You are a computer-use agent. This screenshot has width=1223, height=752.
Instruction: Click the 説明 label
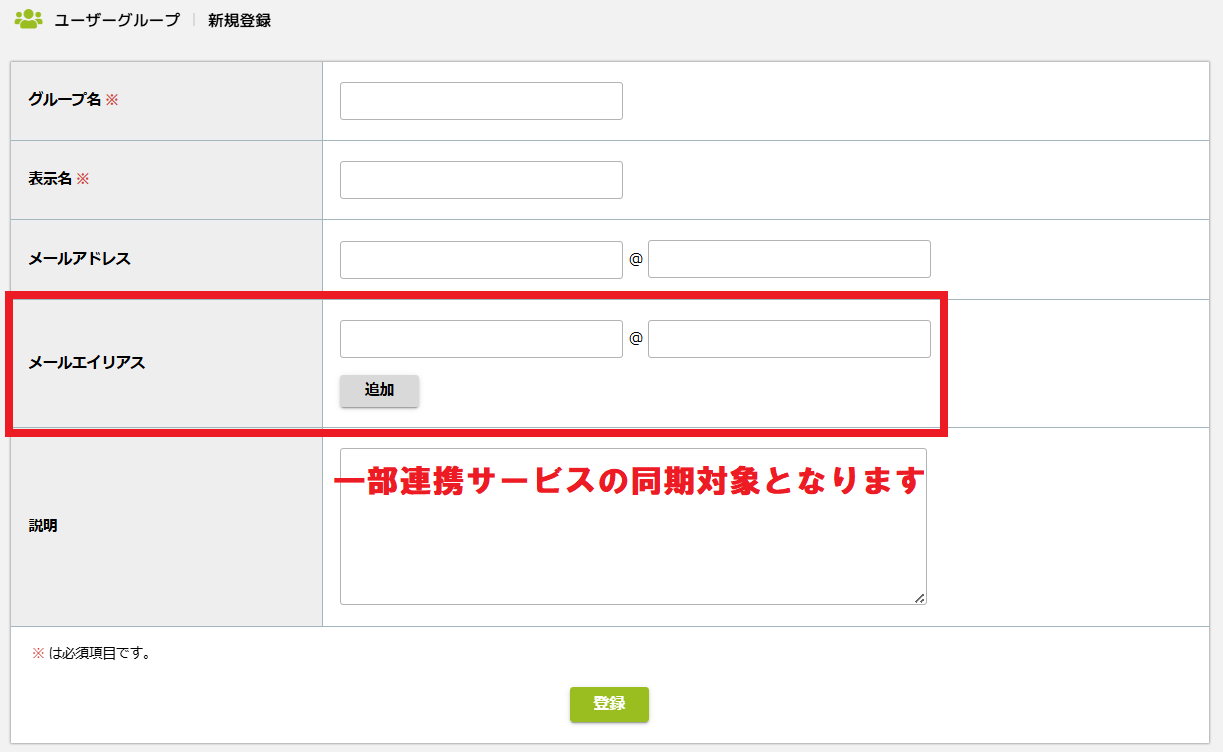tap(43, 525)
